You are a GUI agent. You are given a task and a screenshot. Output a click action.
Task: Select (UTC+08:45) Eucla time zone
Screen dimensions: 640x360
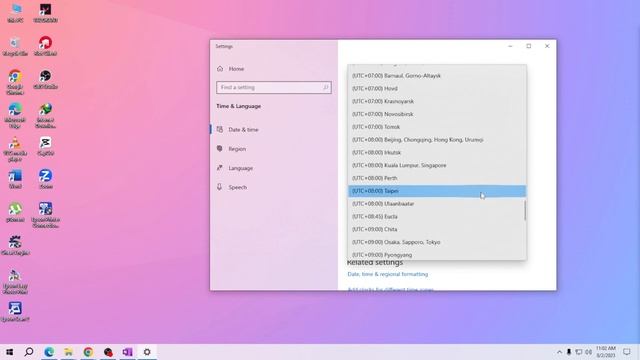(x=437, y=216)
